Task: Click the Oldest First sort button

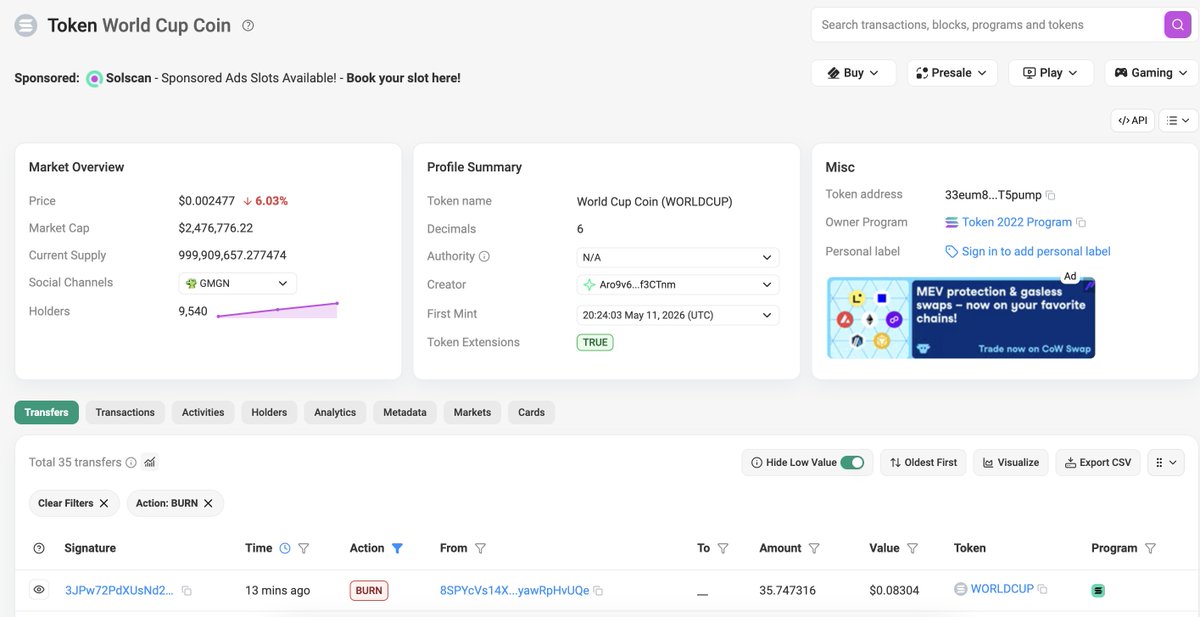Action: 924,462
